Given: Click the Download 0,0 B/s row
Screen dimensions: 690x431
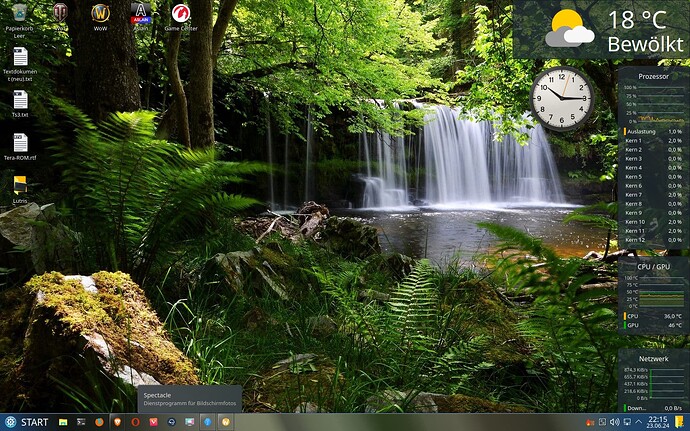Looking at the screenshot, I should (x=653, y=408).
